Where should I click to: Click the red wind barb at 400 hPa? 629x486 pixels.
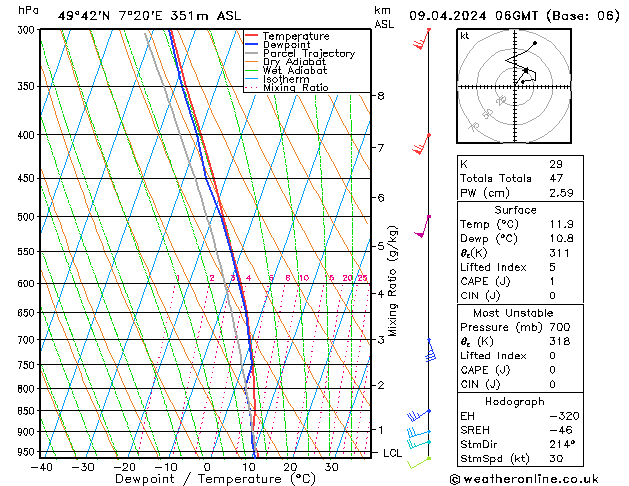pyautogui.click(x=423, y=144)
